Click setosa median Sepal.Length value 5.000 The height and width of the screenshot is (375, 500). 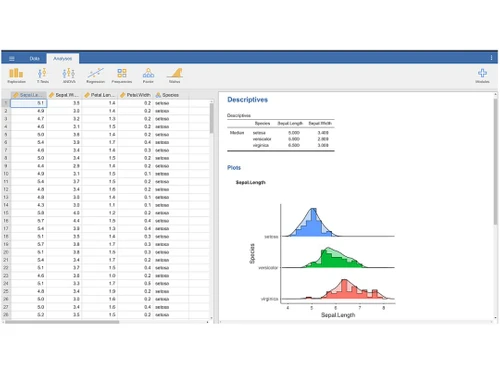click(294, 133)
